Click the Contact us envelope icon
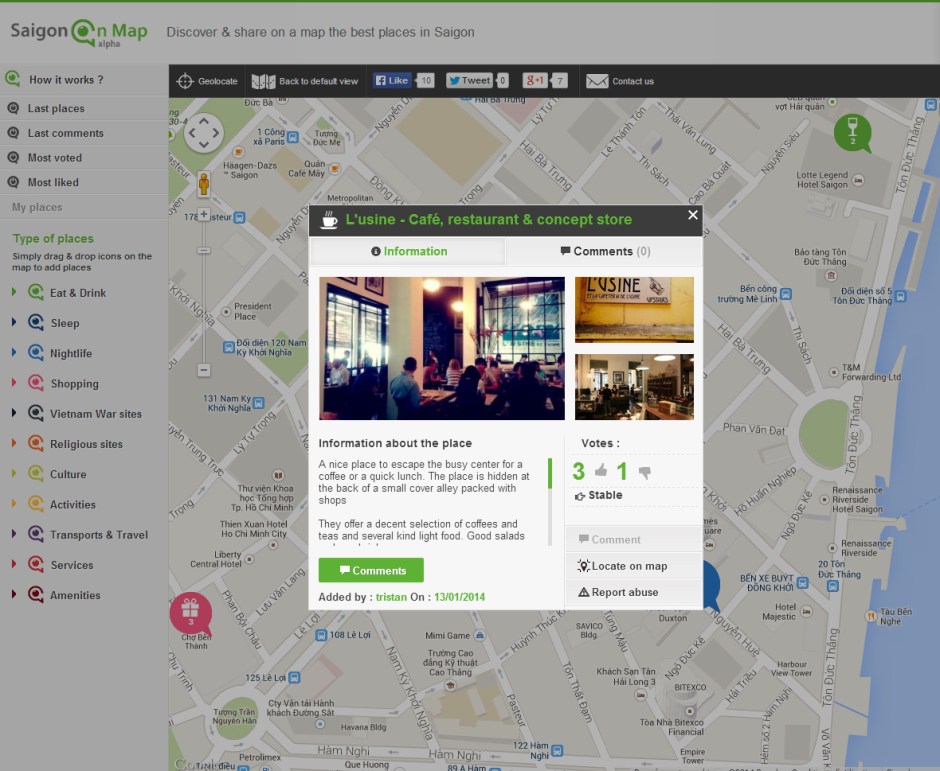The height and width of the screenshot is (771, 940). click(x=597, y=81)
